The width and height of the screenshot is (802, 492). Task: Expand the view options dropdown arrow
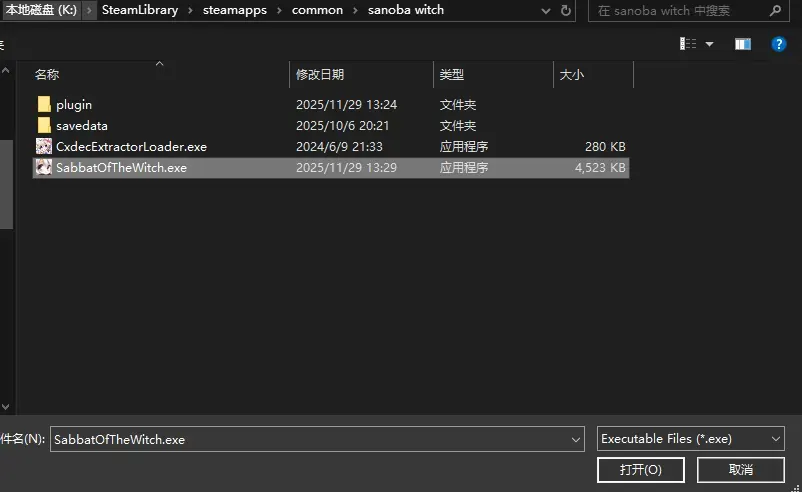click(709, 44)
